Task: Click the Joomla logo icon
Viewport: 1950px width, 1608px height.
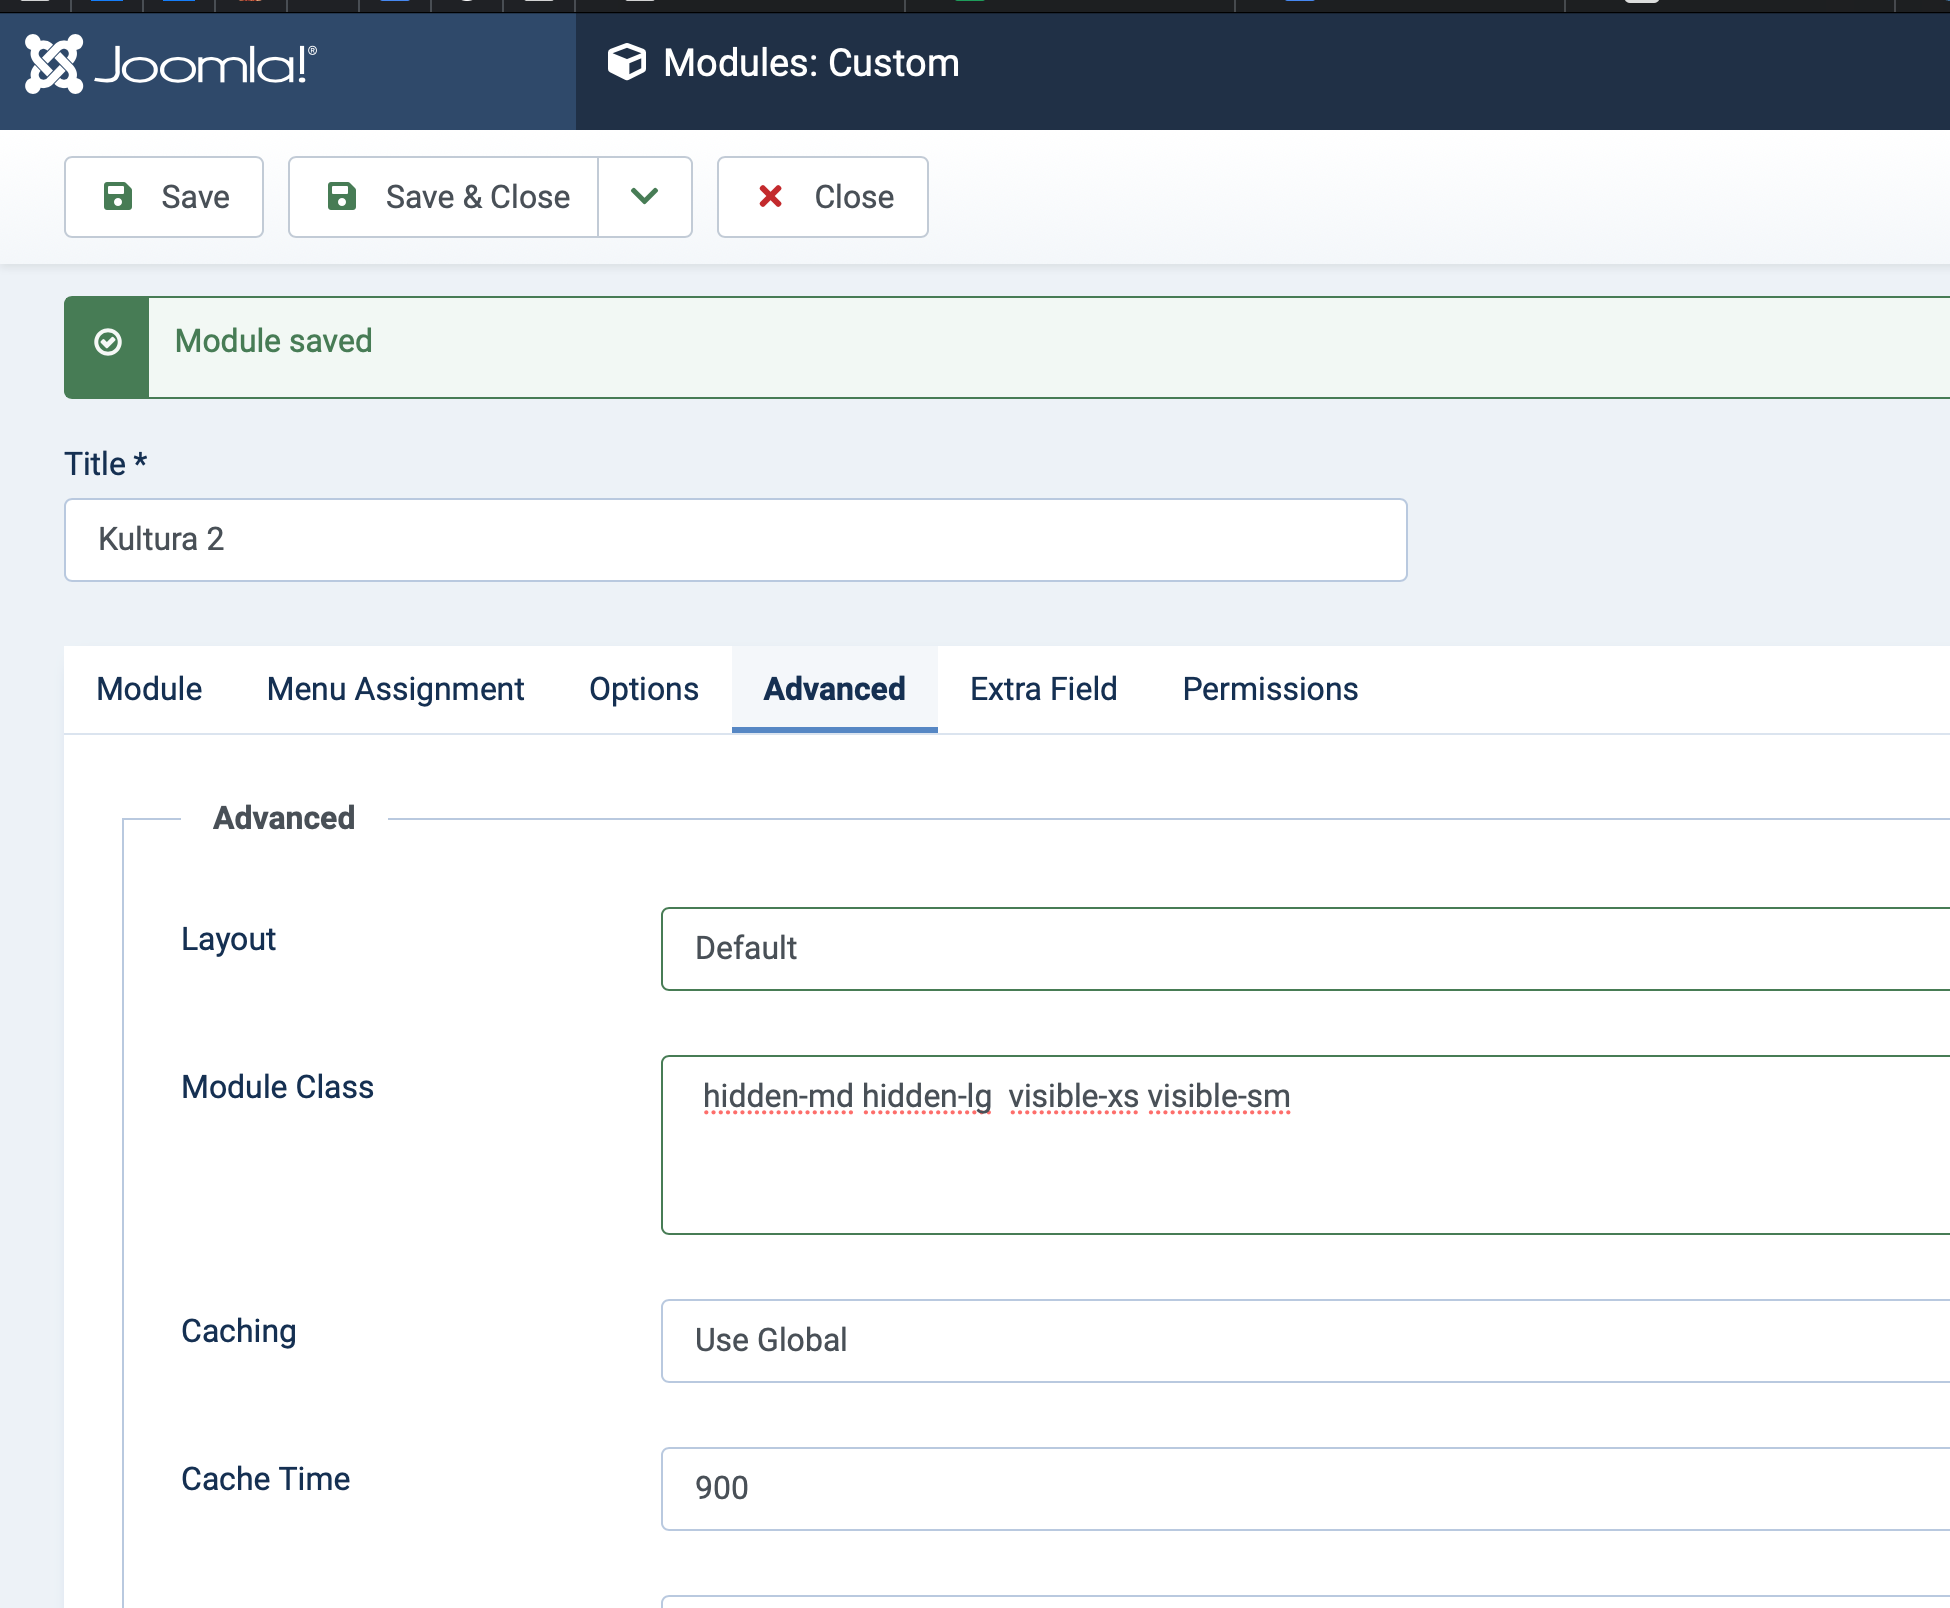Action: (54, 64)
